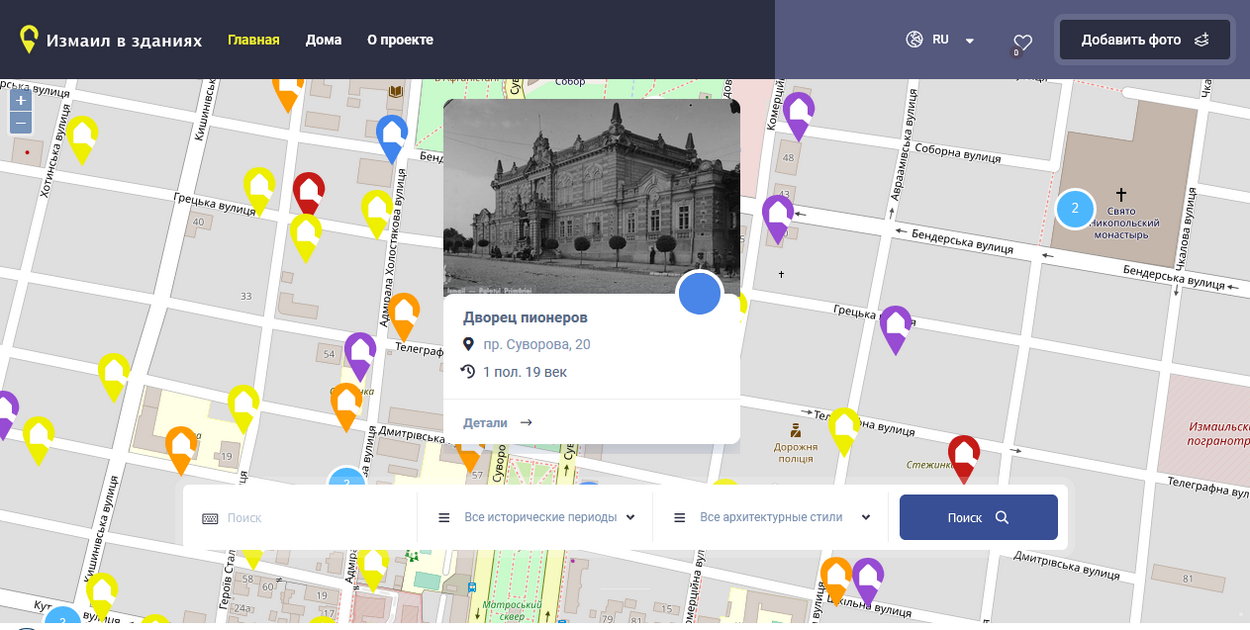Image resolution: width=1250 pixels, height=630 pixels.
Task: Expand the RU language dropdown arrow
Action: pyautogui.click(x=969, y=41)
